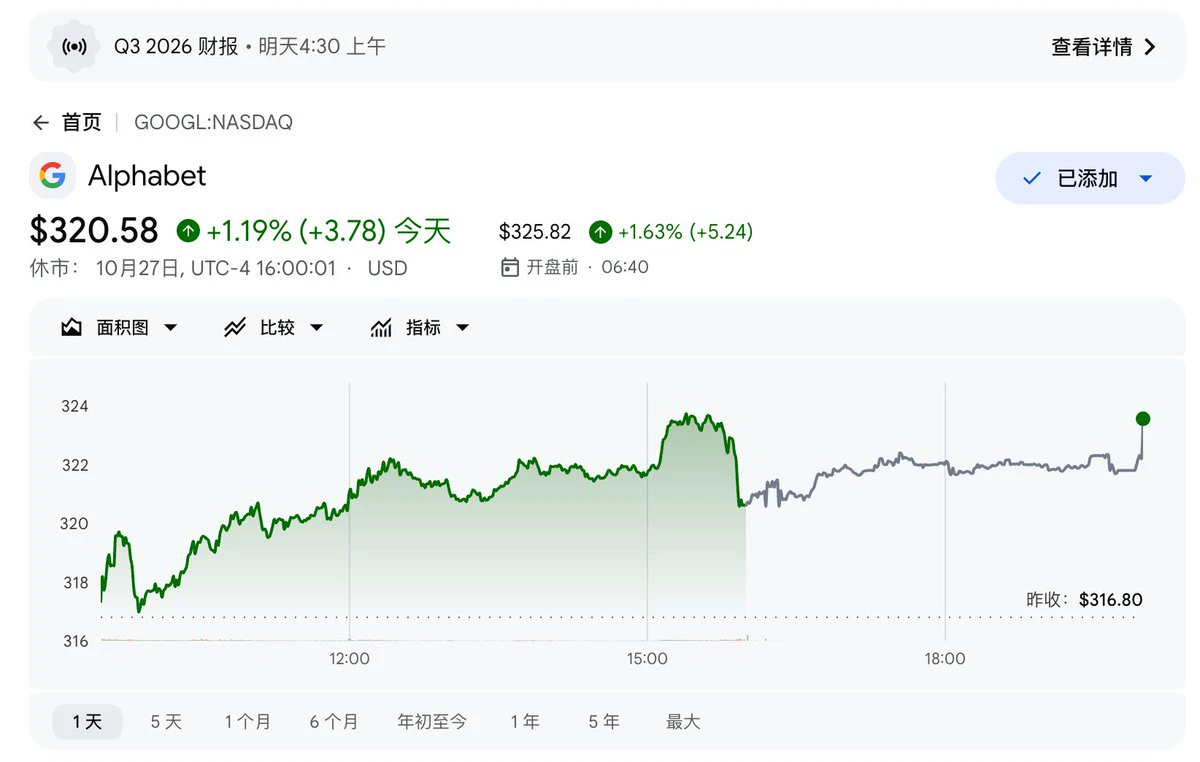Expand the 面积图 chart type dropdown arrow
This screenshot has height=762, width=1200.
[x=170, y=328]
